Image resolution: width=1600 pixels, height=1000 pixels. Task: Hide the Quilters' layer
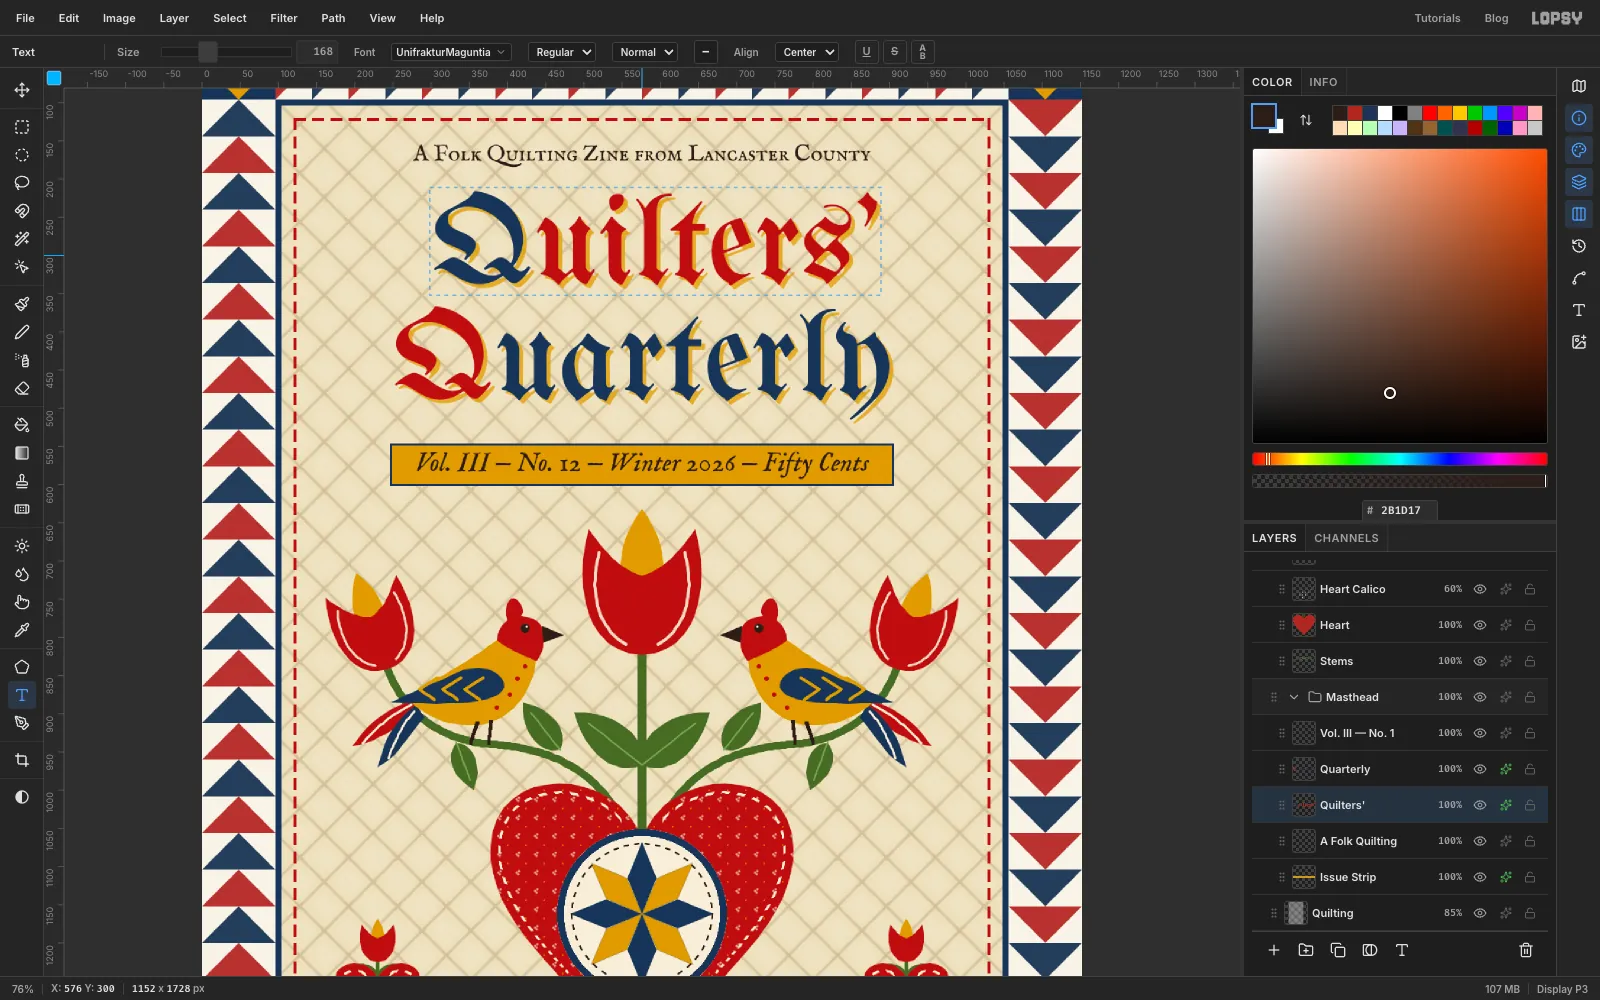[x=1480, y=805]
